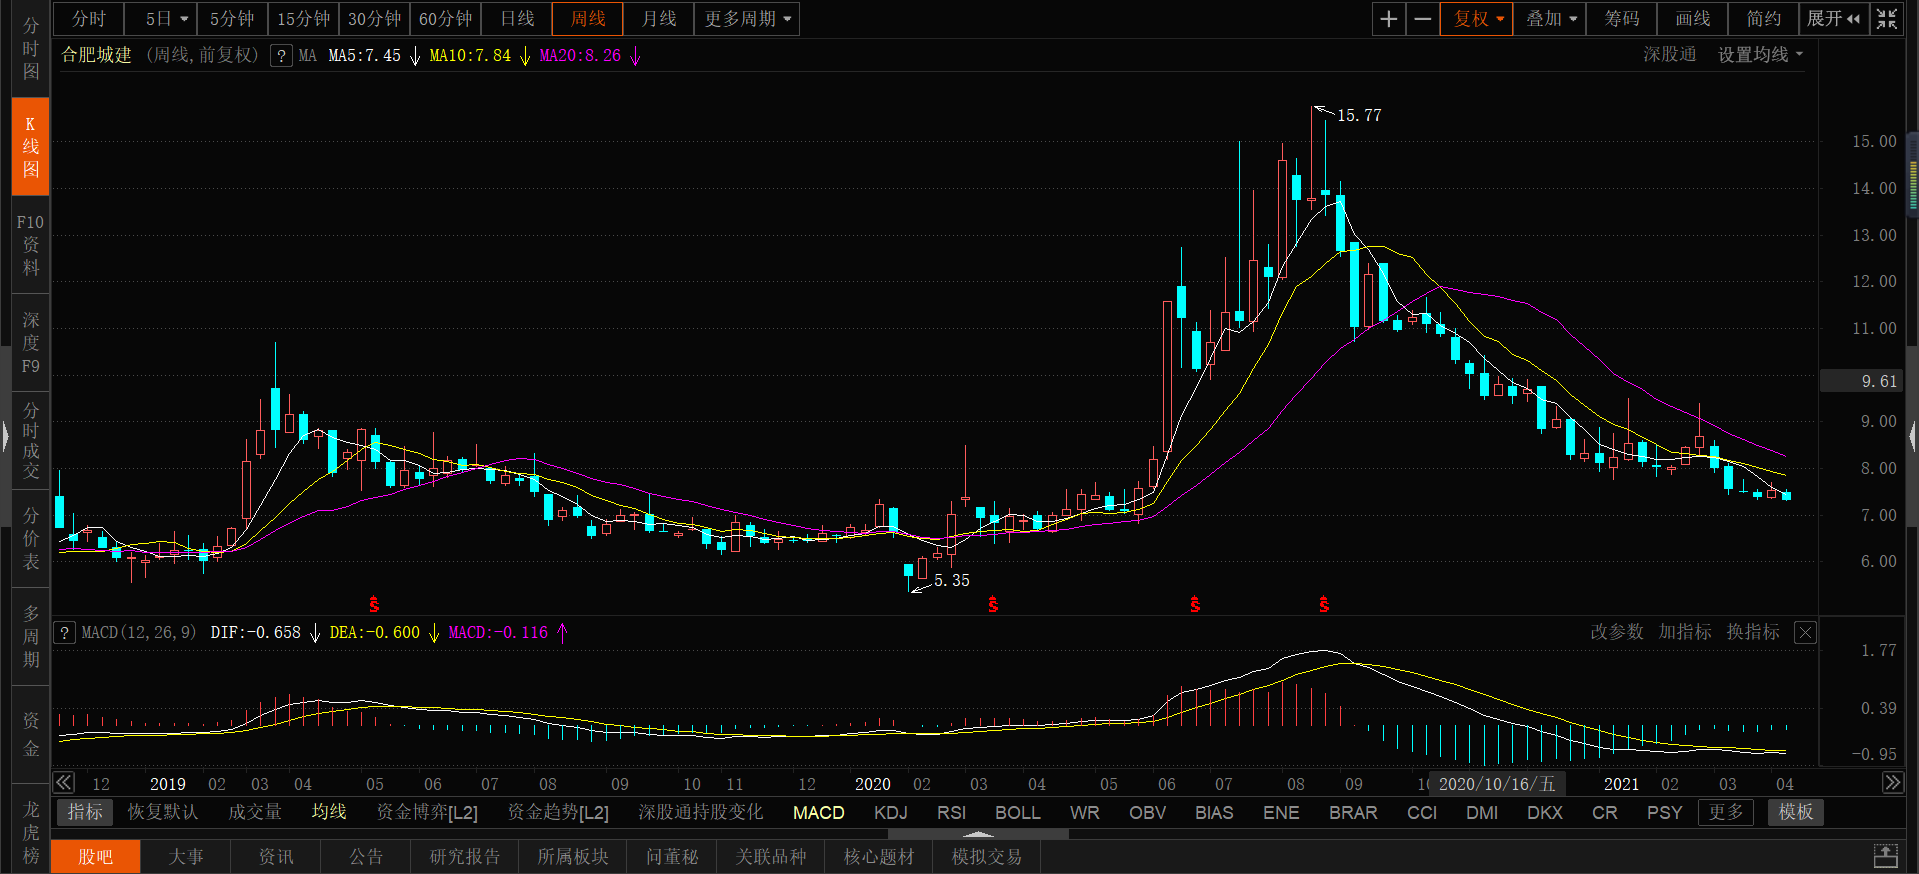The image size is (1919, 874).
Task: Click the 展开 expand button
Action: [x=1834, y=19]
